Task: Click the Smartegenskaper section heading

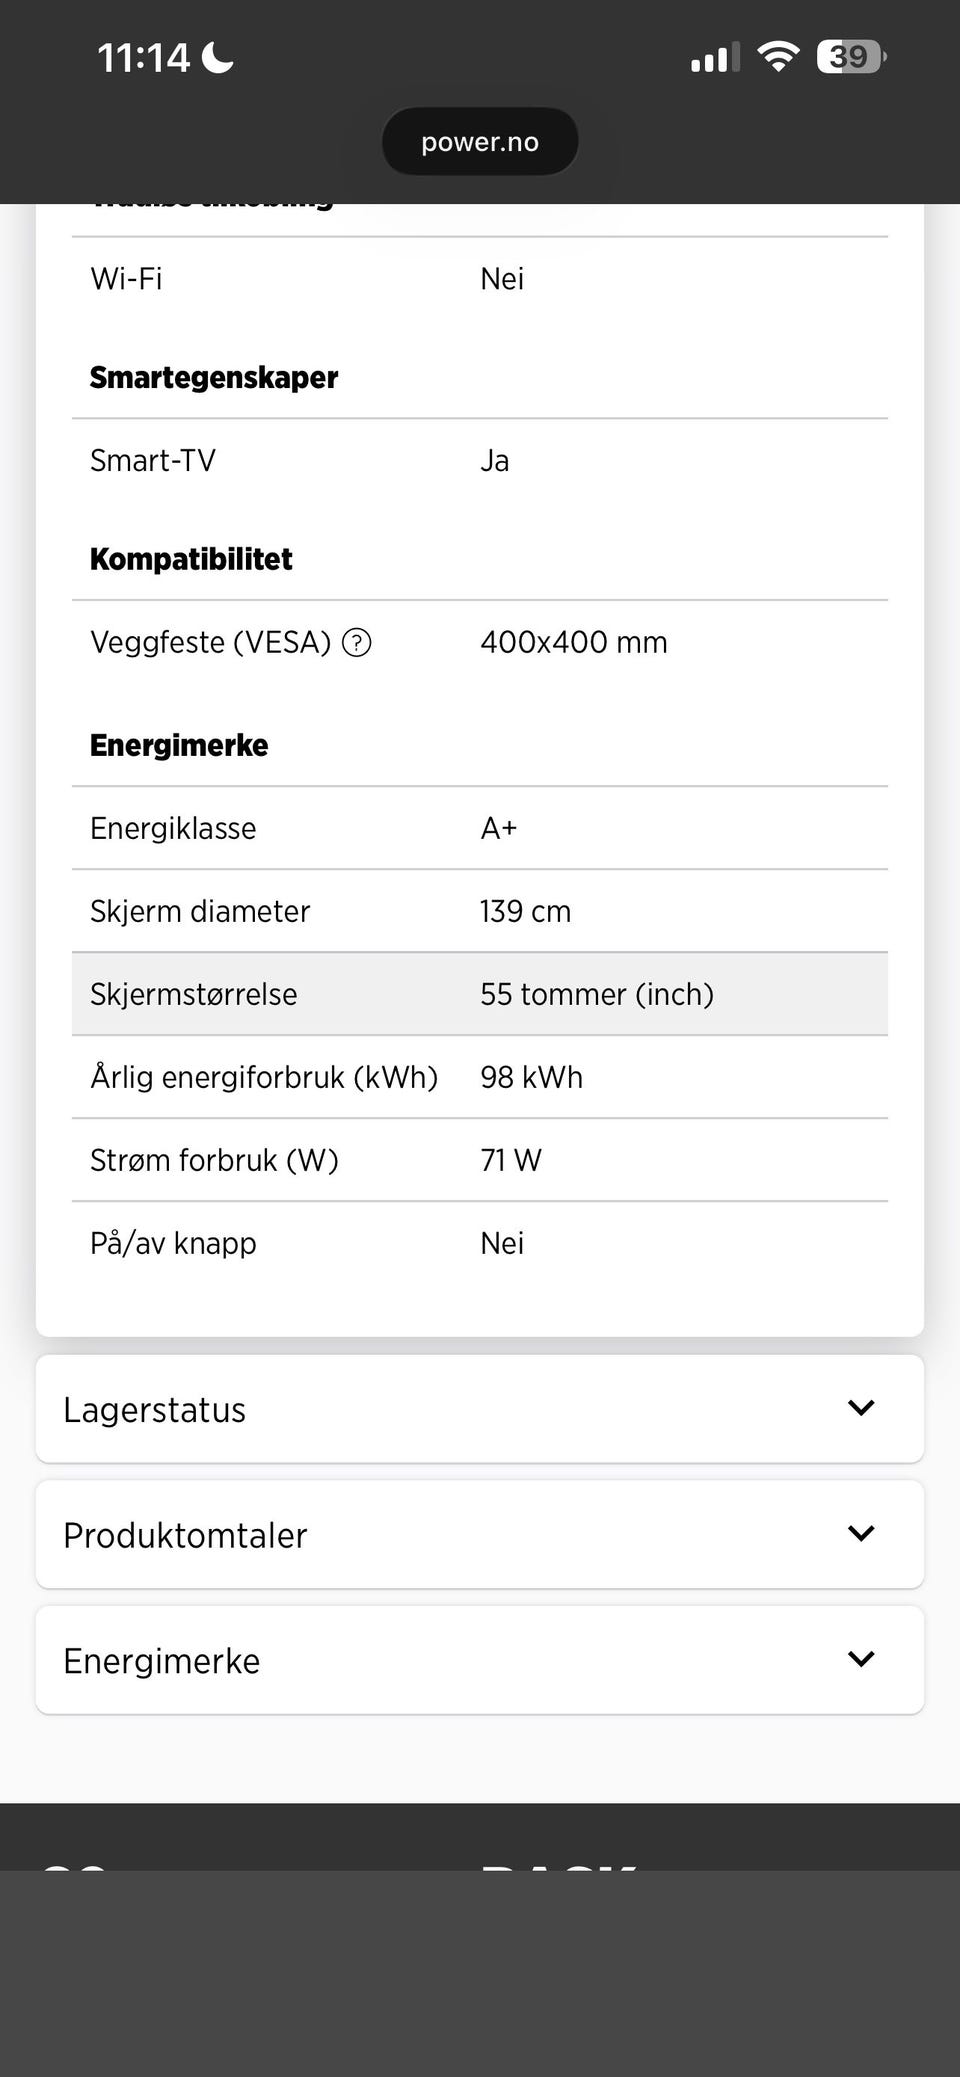Action: [x=214, y=377]
